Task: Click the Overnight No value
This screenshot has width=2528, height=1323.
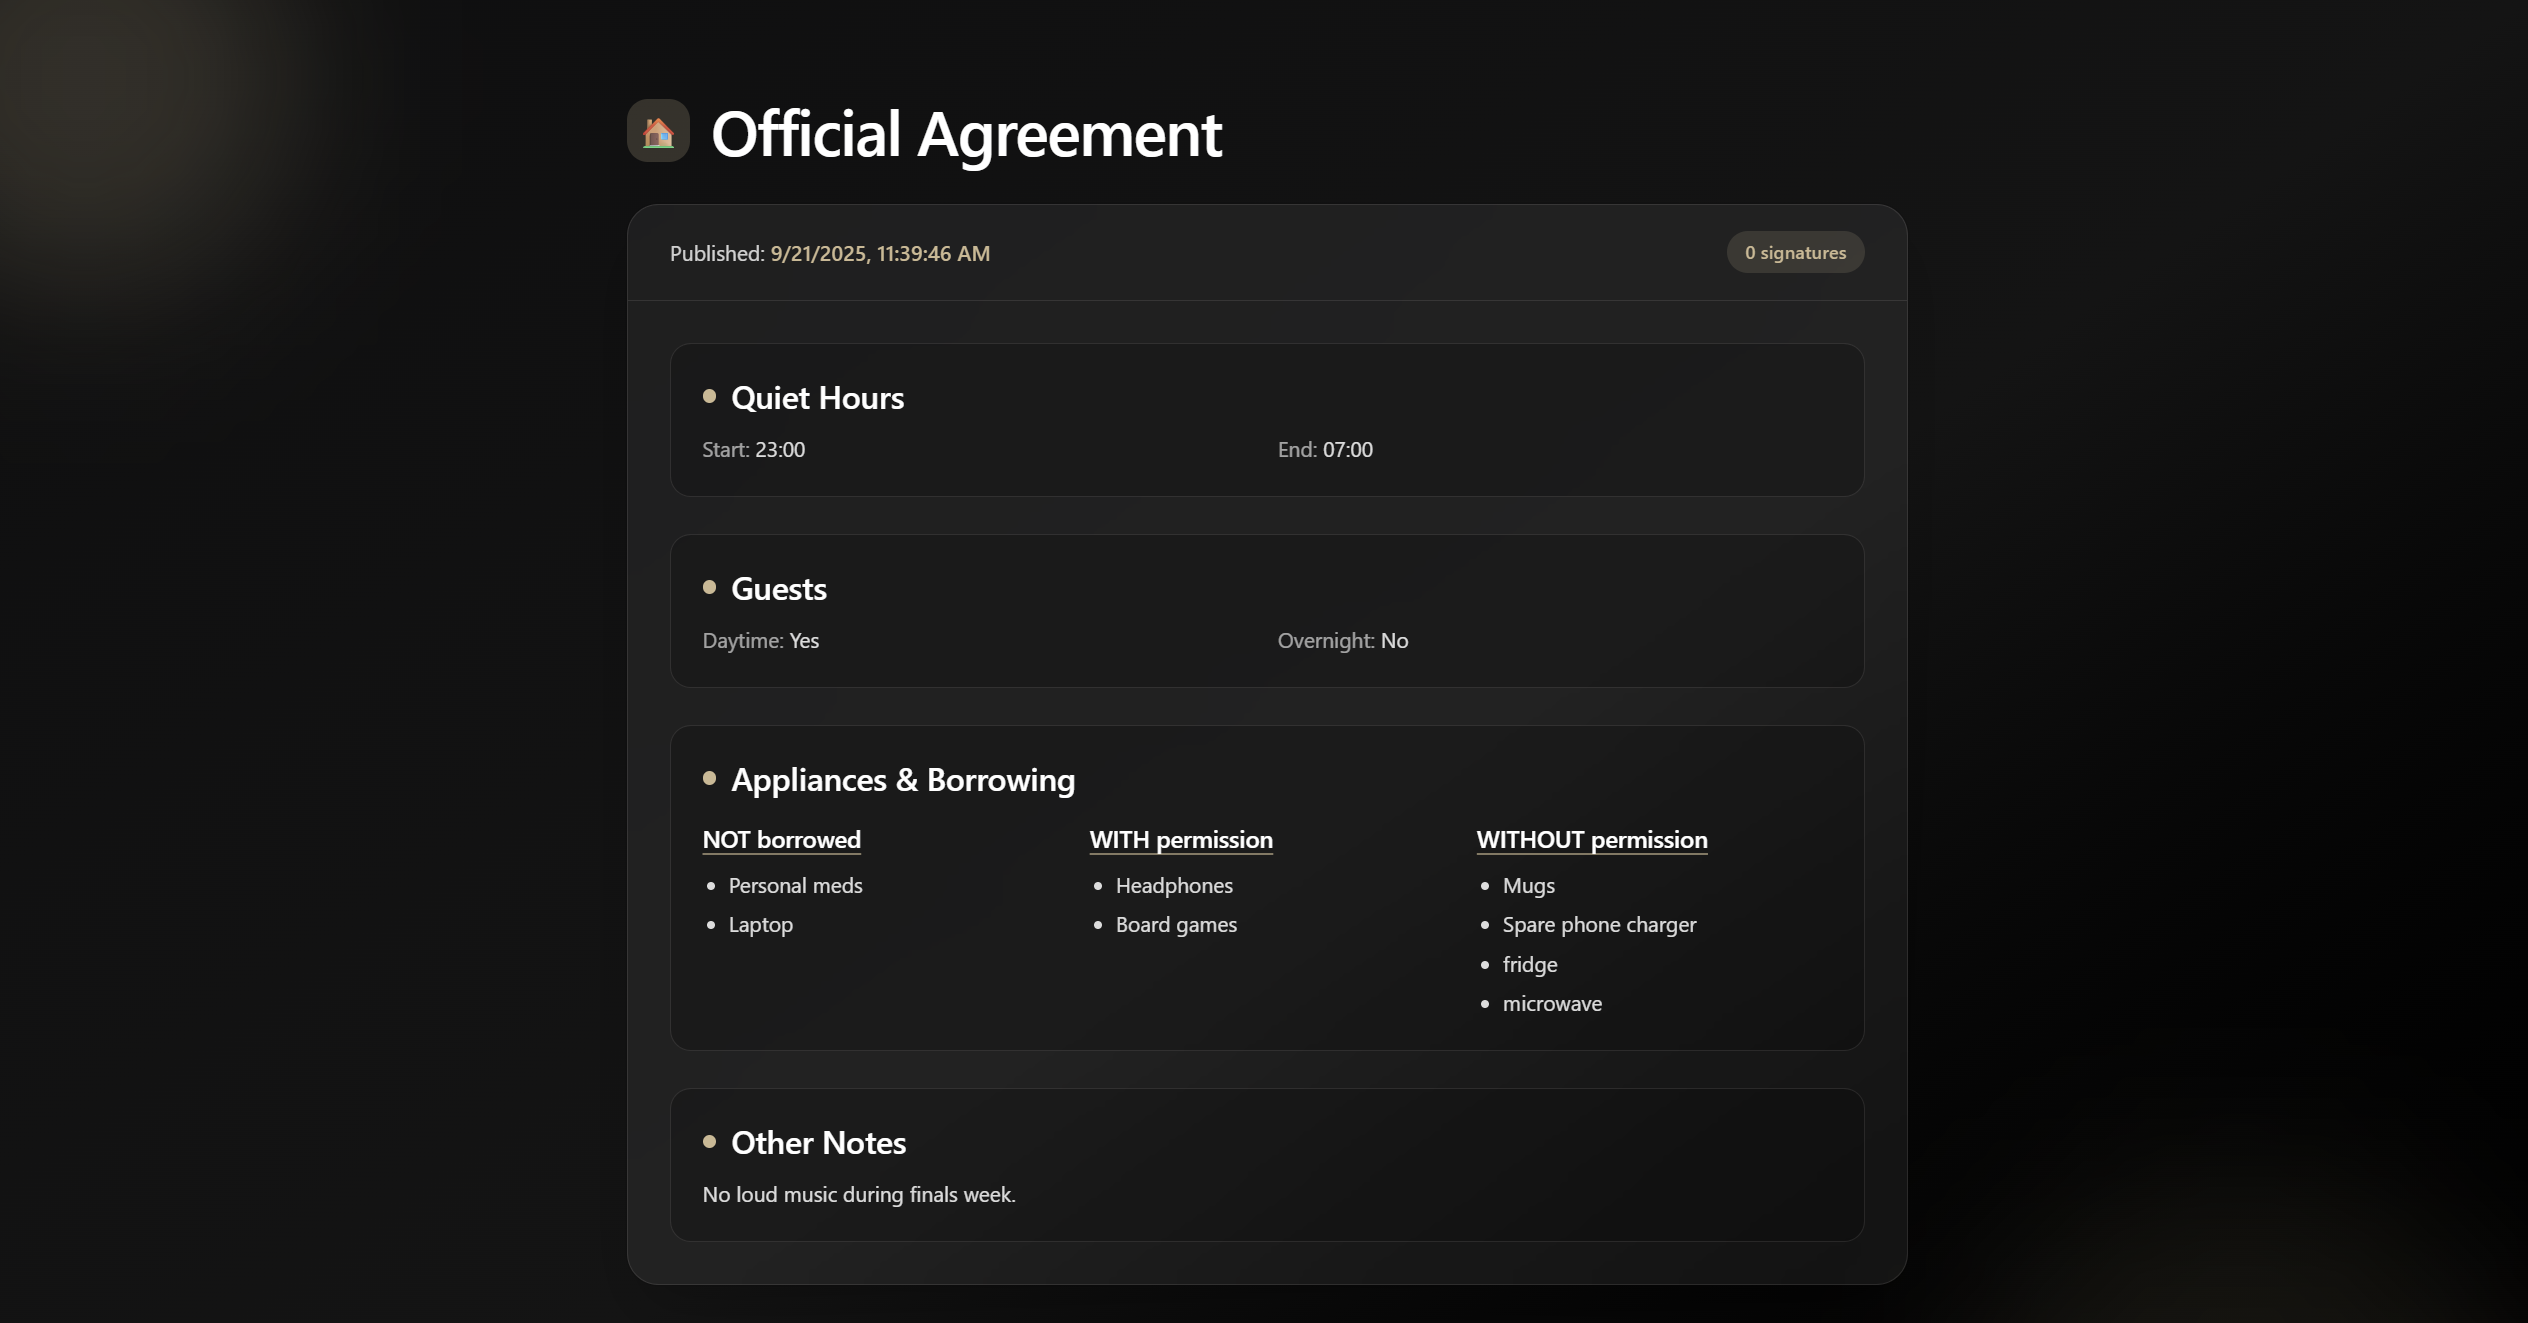Action: click(1394, 641)
